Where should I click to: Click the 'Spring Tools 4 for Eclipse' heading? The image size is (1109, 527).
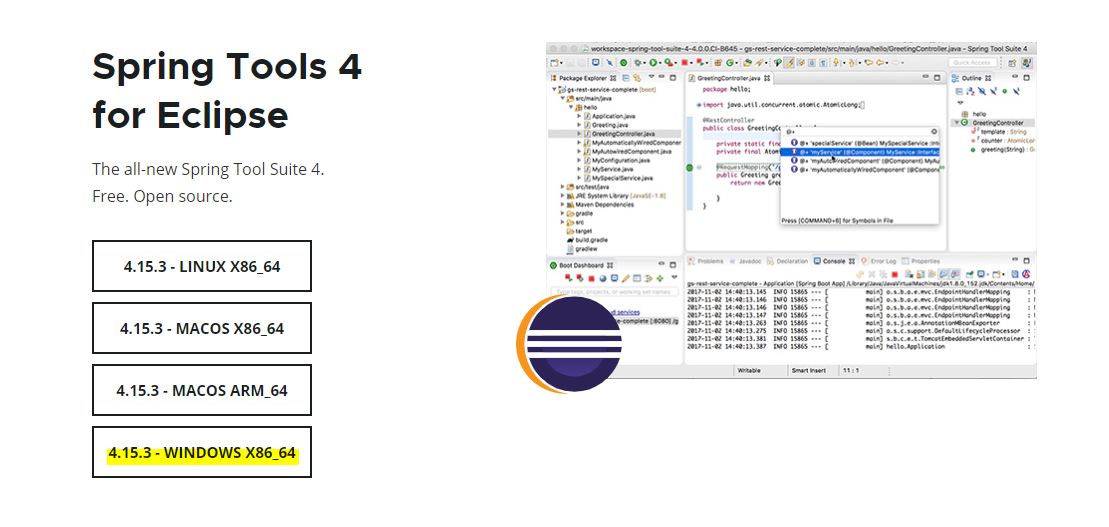[226, 90]
